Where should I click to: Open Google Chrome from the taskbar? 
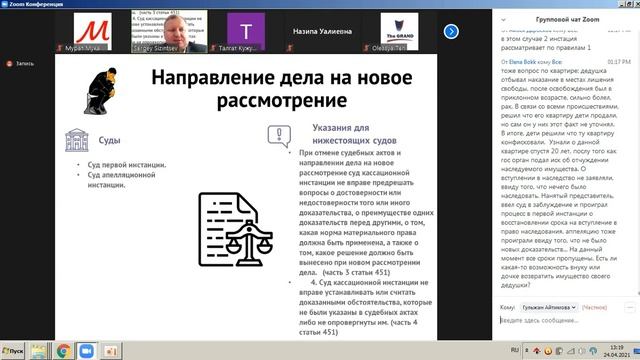63,351
